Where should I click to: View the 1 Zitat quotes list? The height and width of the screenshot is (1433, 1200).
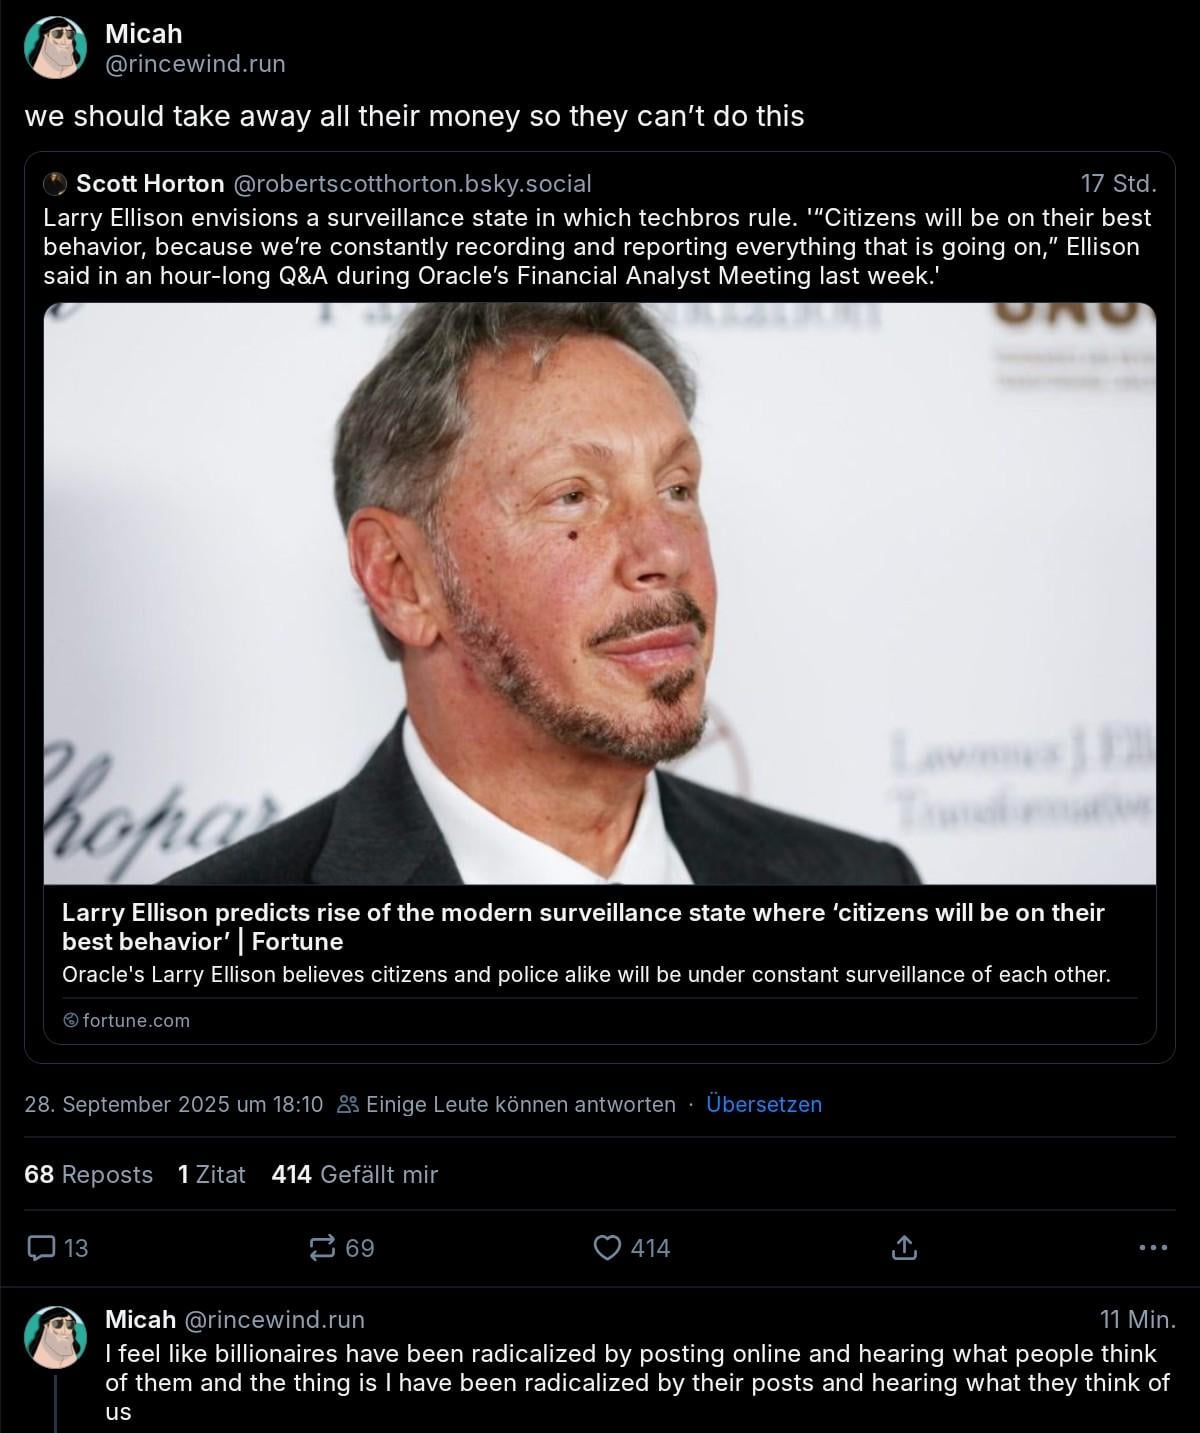click(211, 1174)
